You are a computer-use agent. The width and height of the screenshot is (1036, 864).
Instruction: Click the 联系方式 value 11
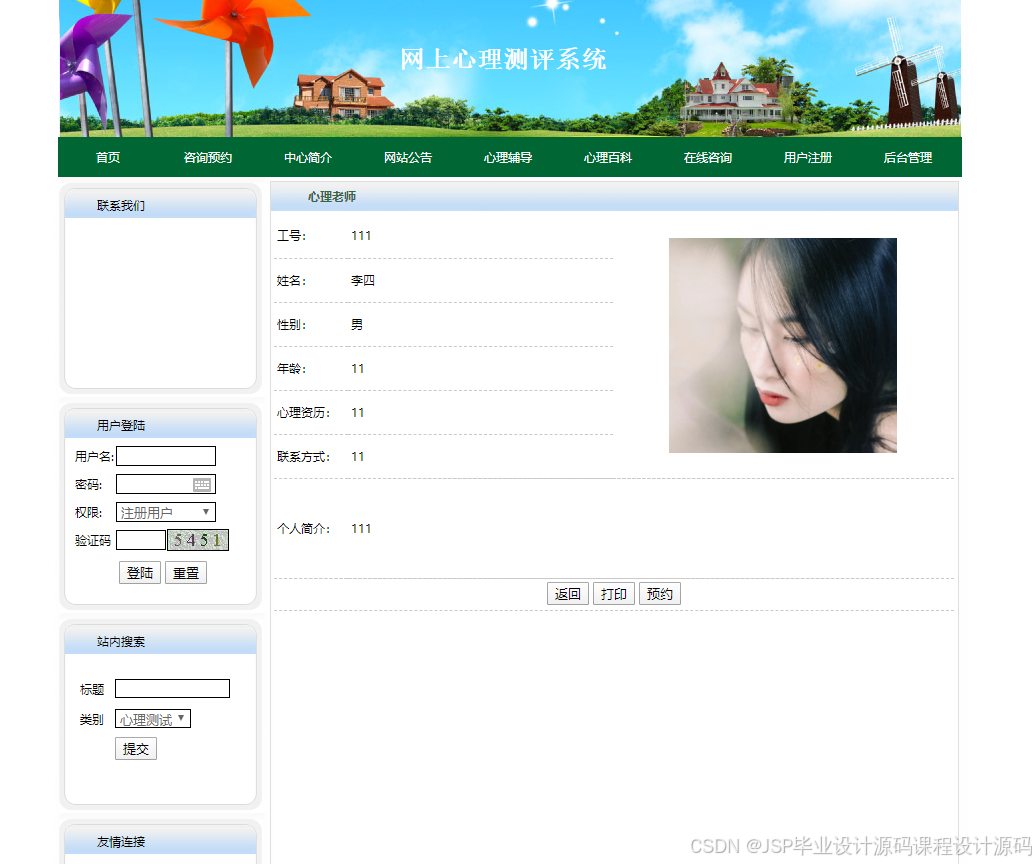tap(358, 456)
